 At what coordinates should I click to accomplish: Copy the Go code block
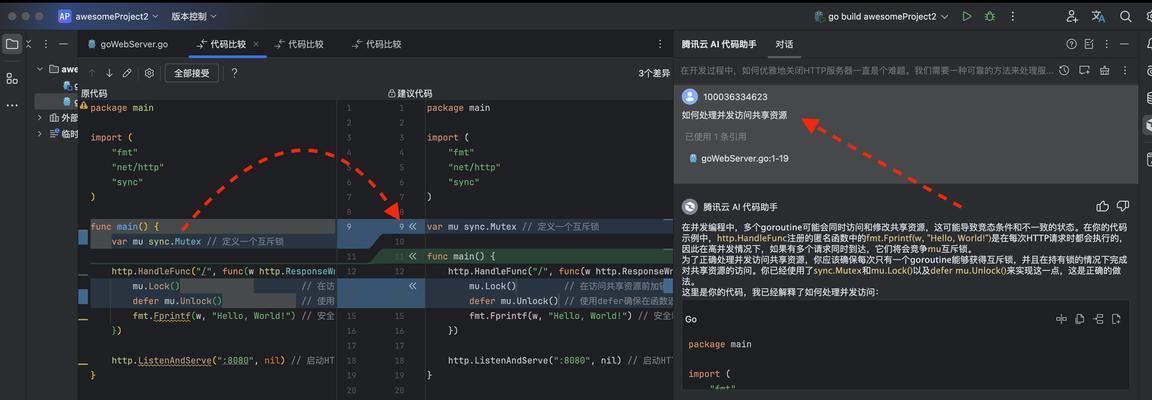pos(1079,319)
